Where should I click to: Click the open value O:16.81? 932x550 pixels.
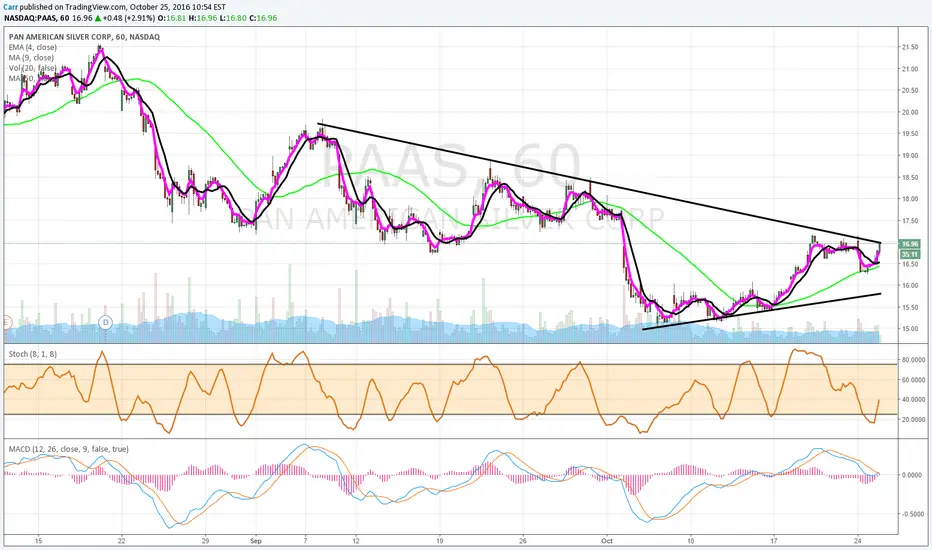tap(173, 18)
